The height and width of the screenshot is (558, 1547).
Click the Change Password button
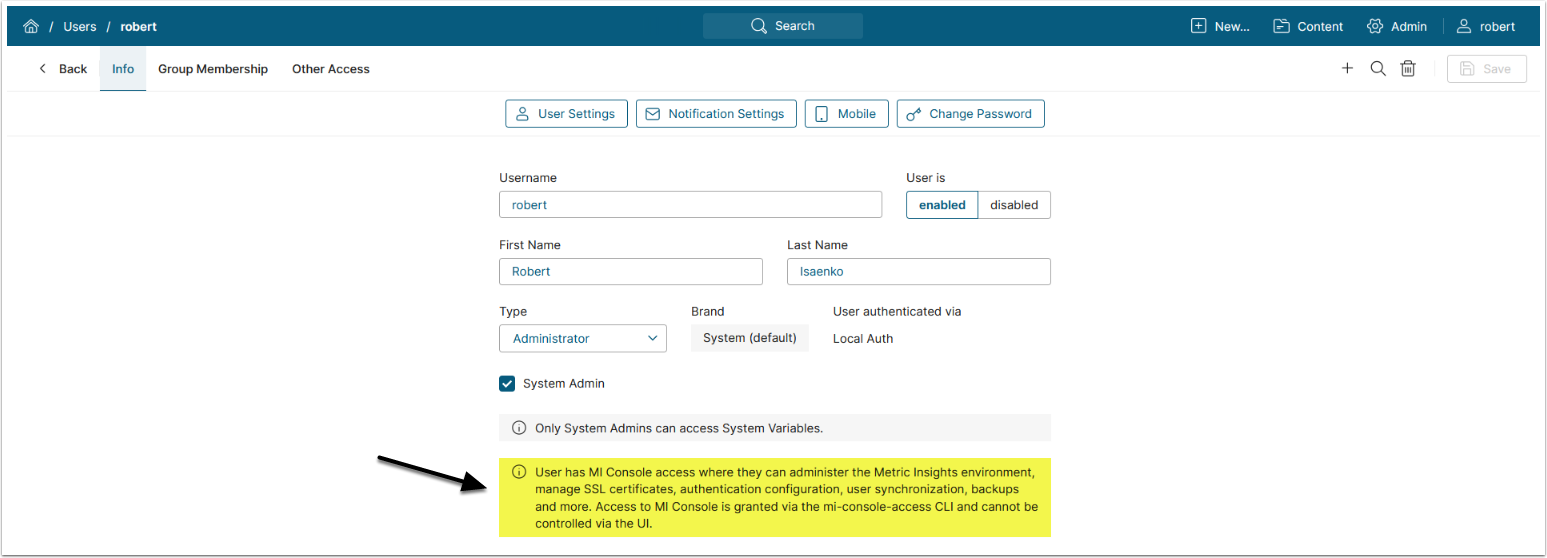tap(970, 114)
